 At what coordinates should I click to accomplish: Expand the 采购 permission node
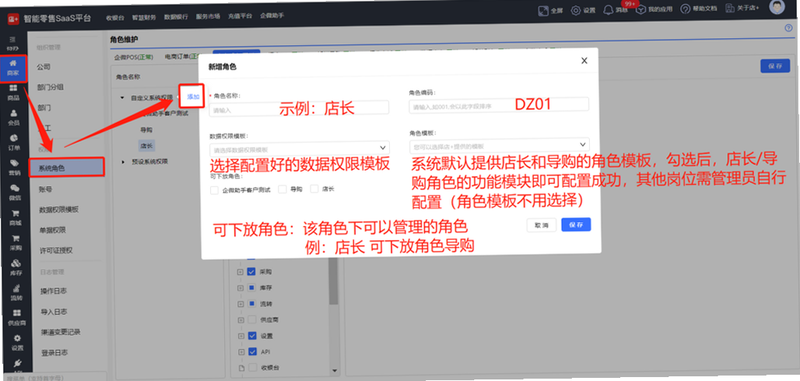pos(240,272)
